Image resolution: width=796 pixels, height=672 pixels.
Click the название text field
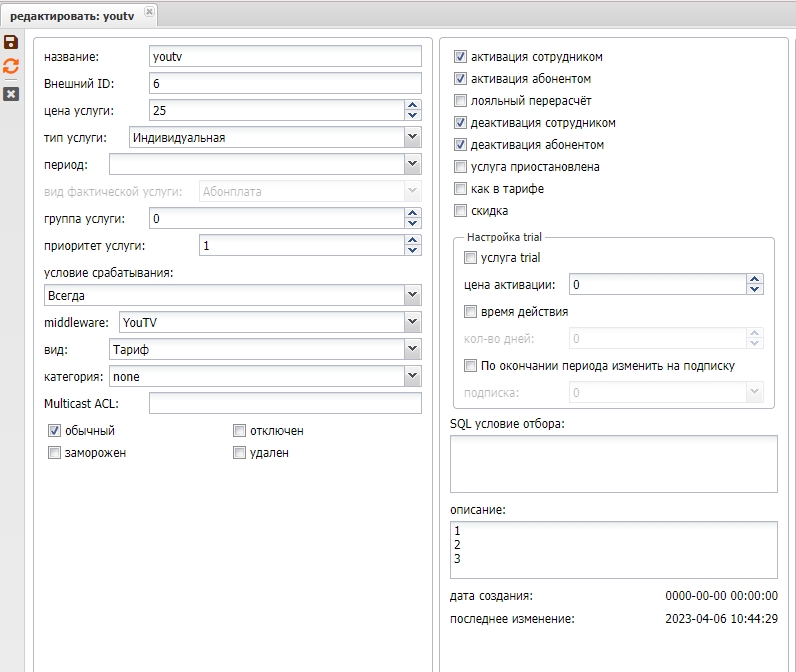pos(285,57)
